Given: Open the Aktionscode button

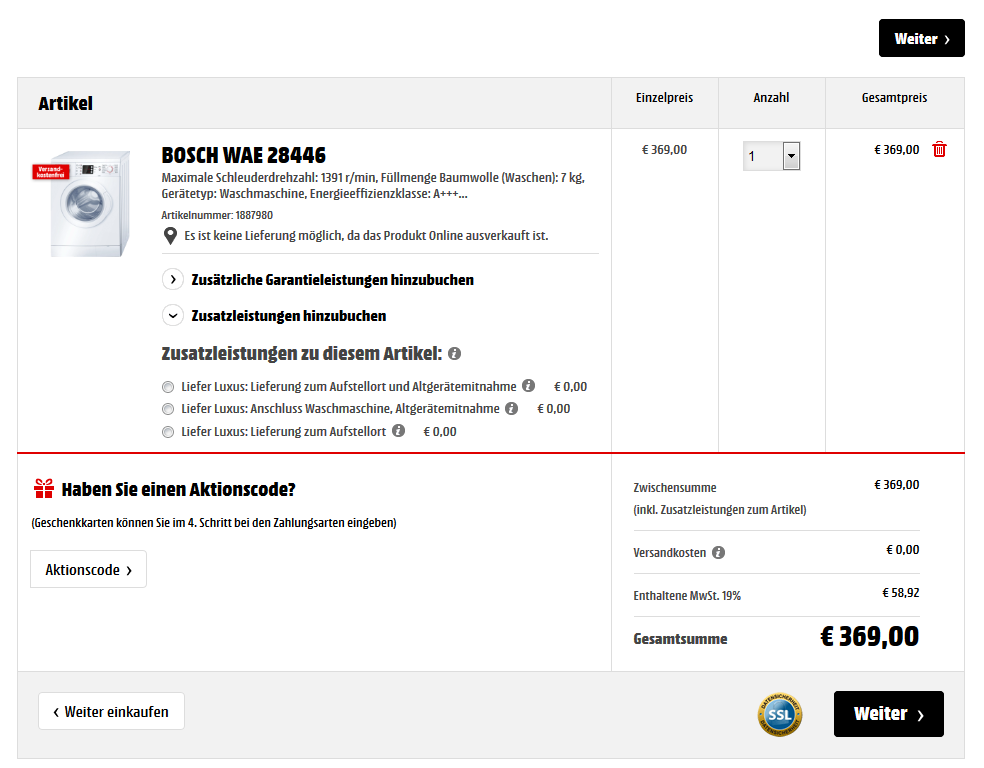Looking at the screenshot, I should pos(88,569).
